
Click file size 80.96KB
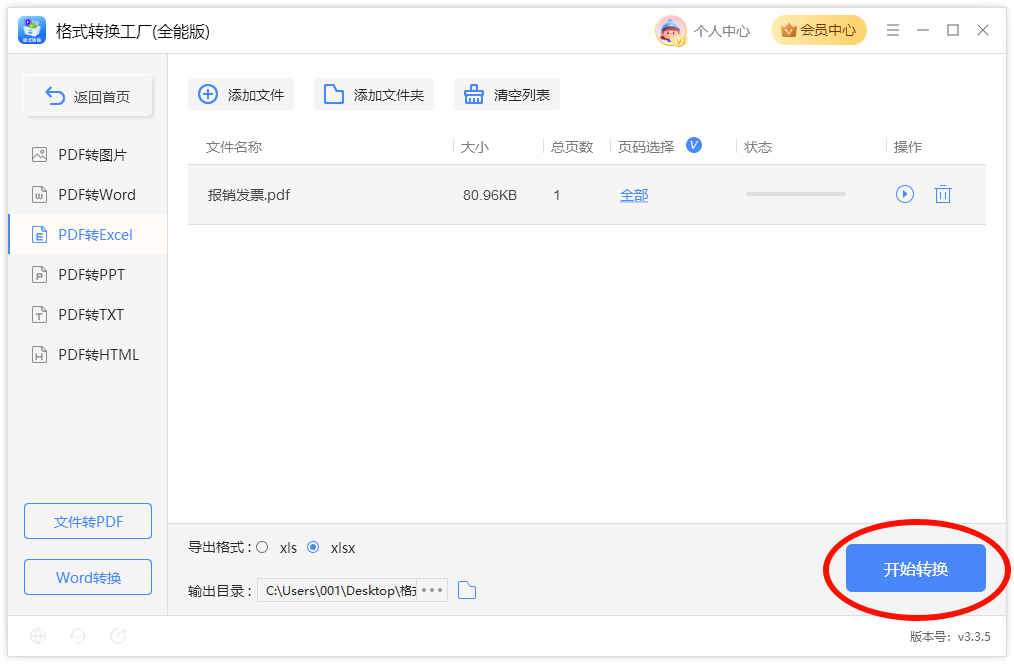click(490, 195)
